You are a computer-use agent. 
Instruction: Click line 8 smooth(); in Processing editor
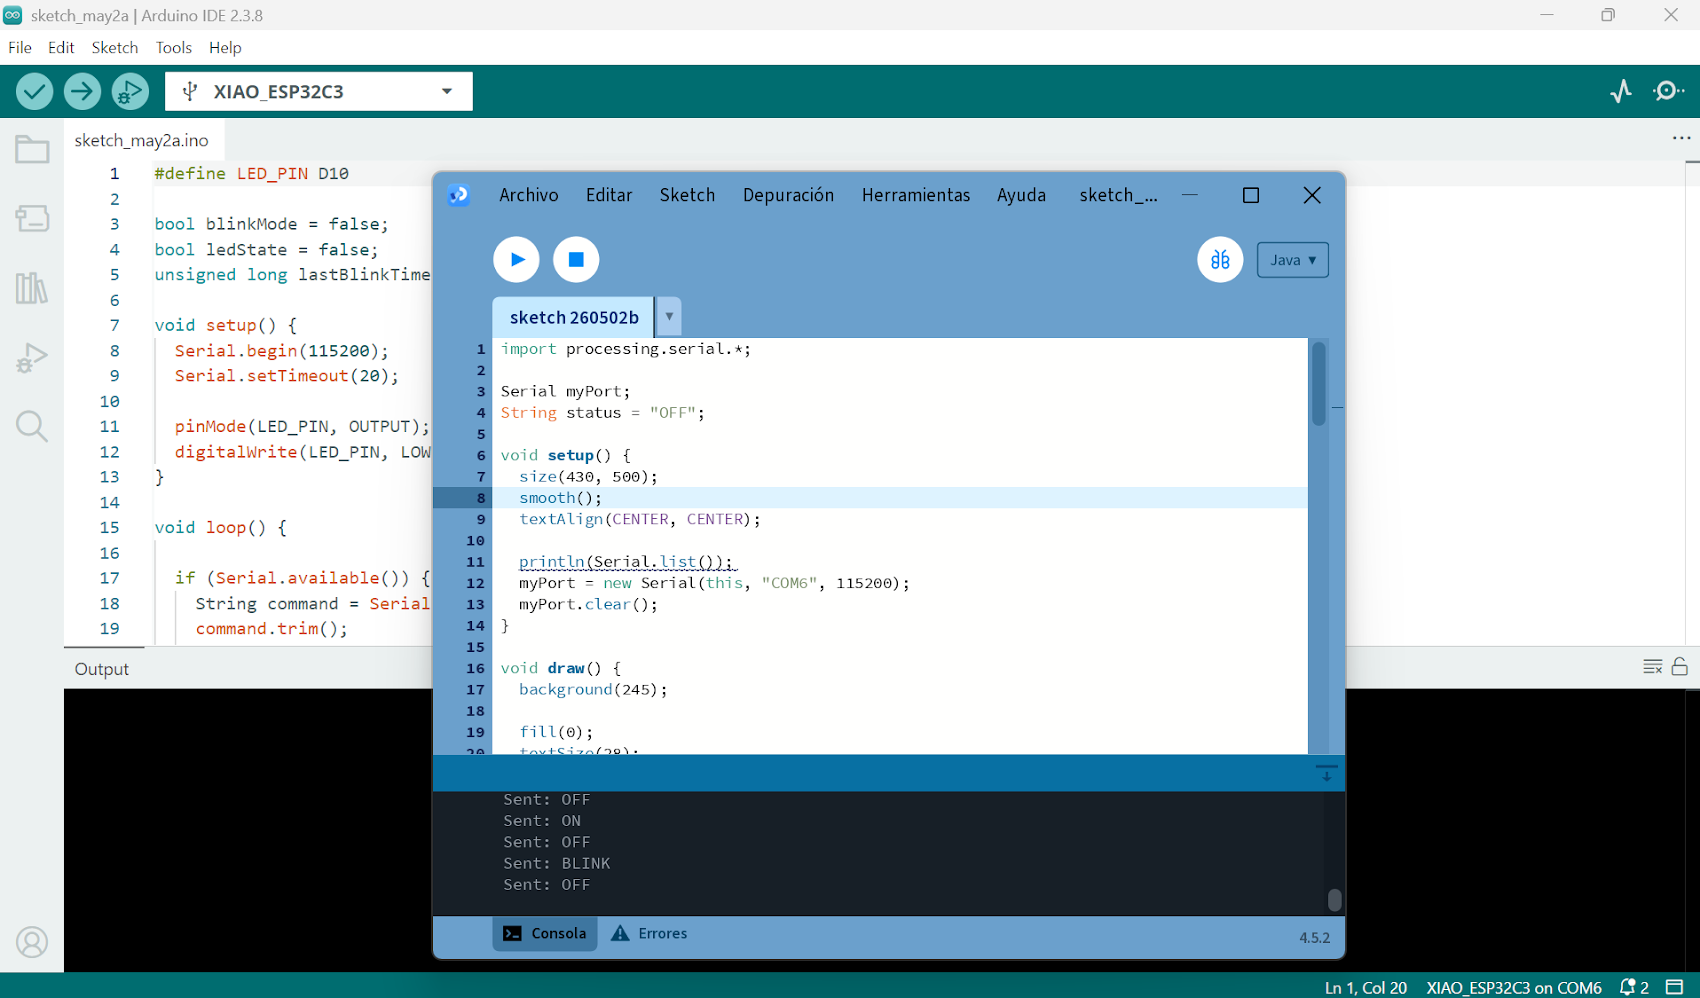click(560, 498)
